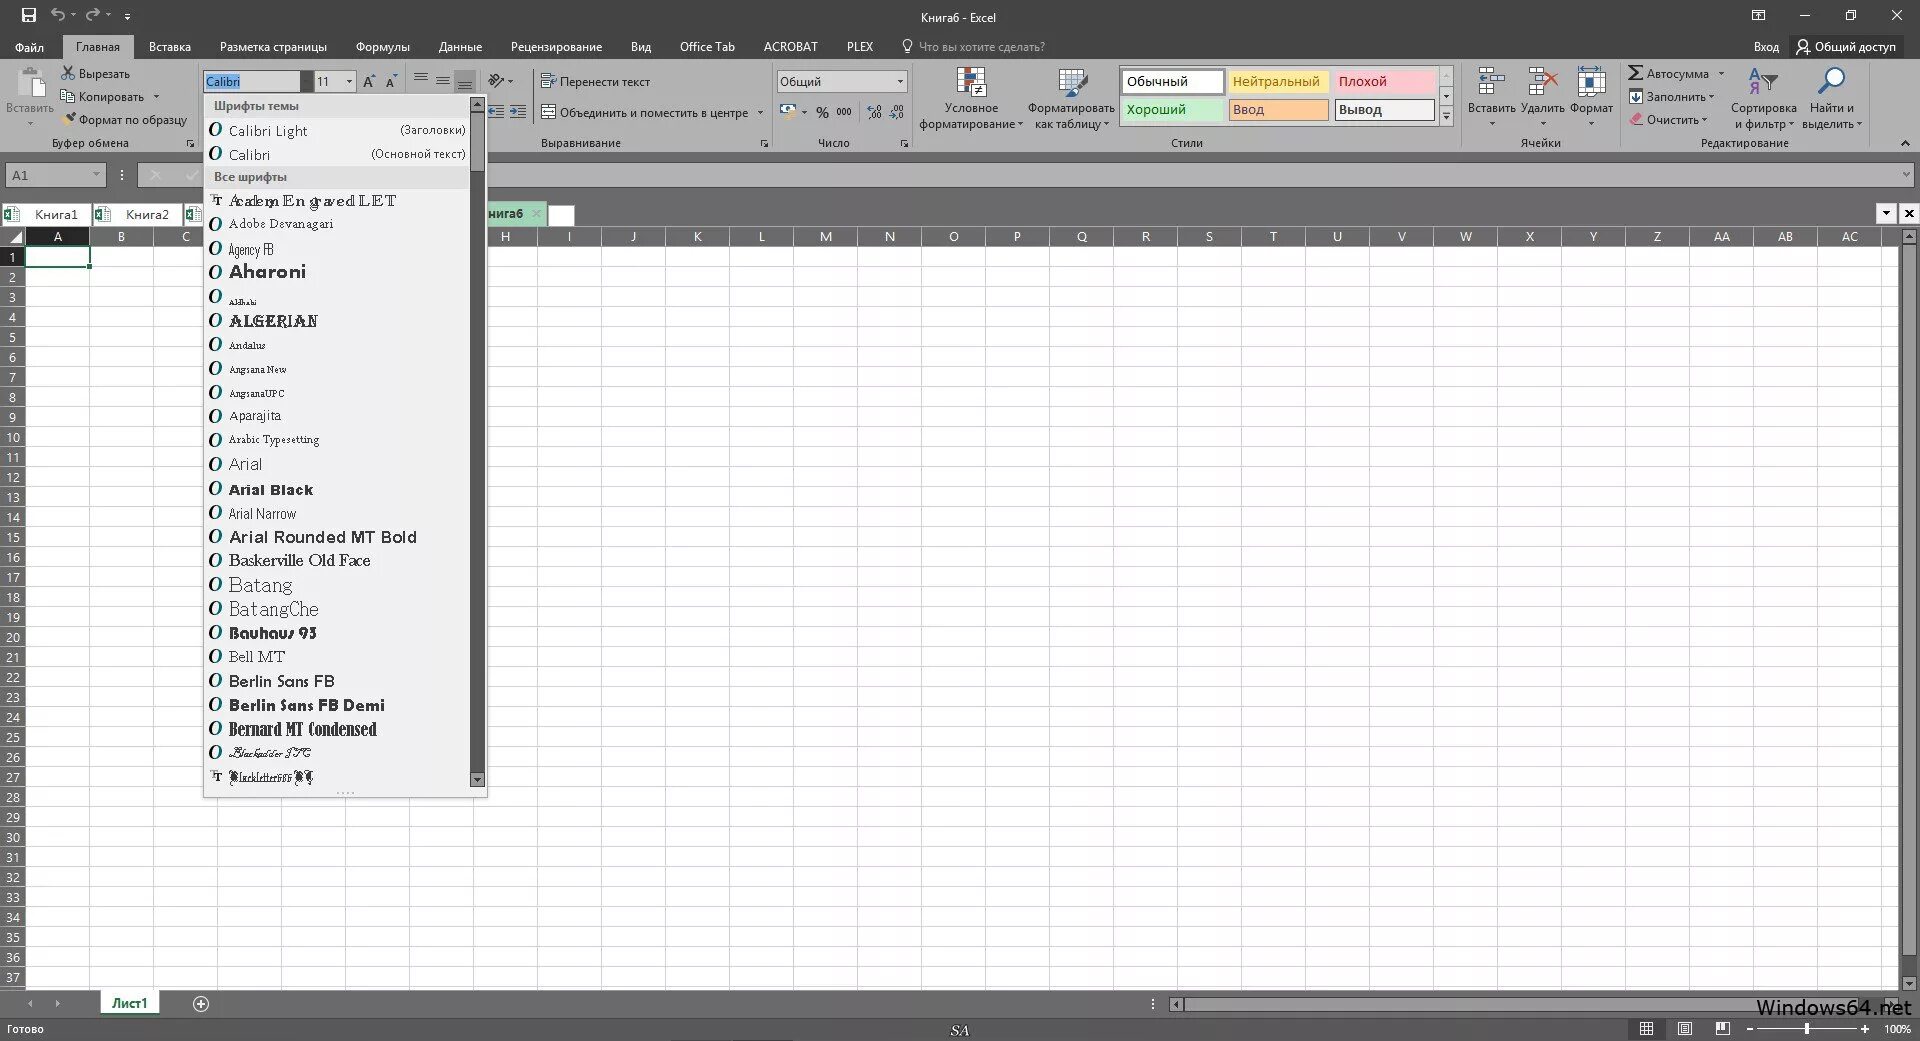Open the Копировать dropdown arrow
1920x1041 pixels.
(156, 97)
